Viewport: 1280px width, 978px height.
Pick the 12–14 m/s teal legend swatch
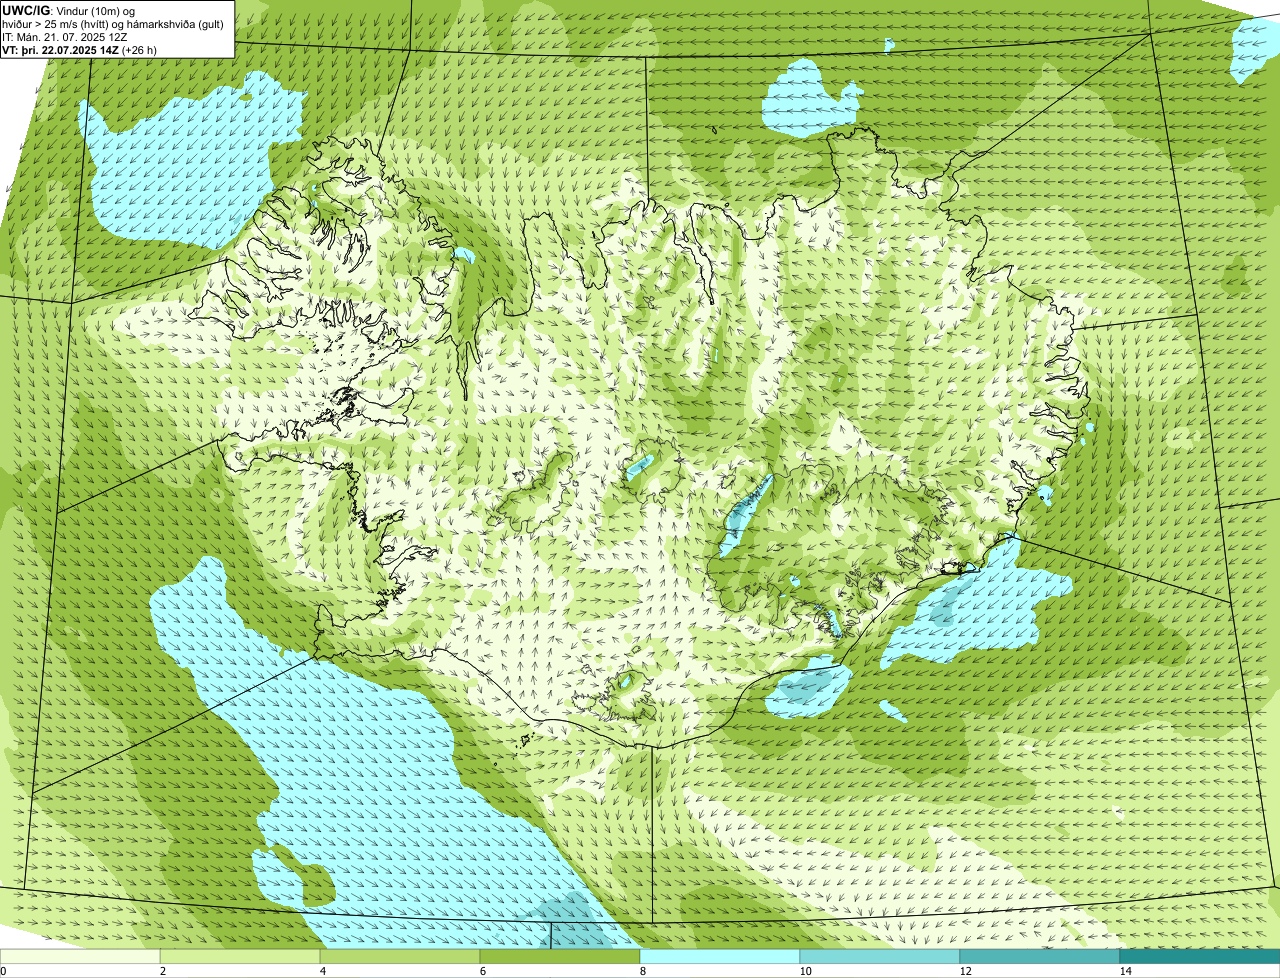pyautogui.click(x=1040, y=957)
